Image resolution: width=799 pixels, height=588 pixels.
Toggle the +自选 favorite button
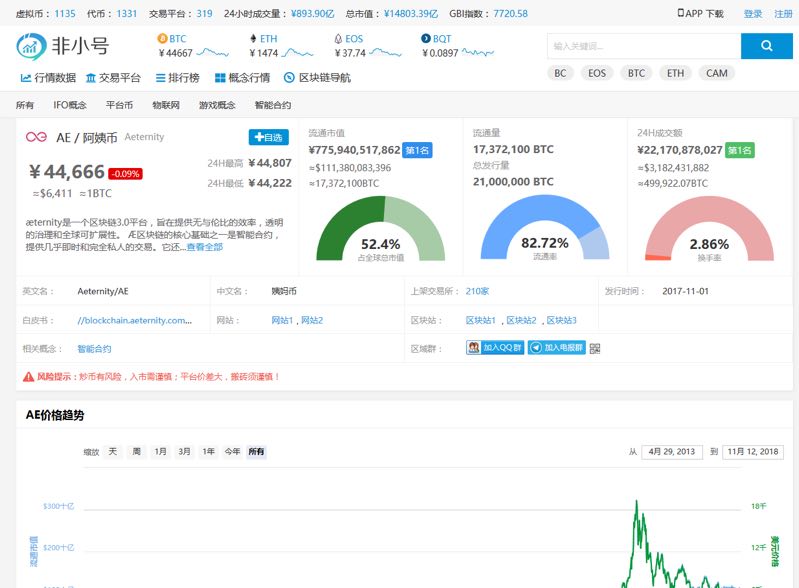pos(268,137)
